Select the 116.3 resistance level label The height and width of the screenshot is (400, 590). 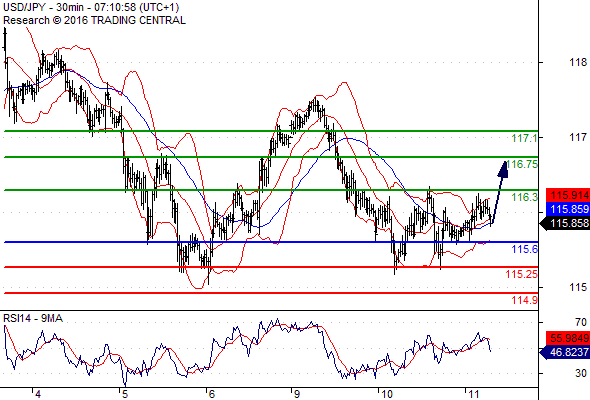point(525,197)
